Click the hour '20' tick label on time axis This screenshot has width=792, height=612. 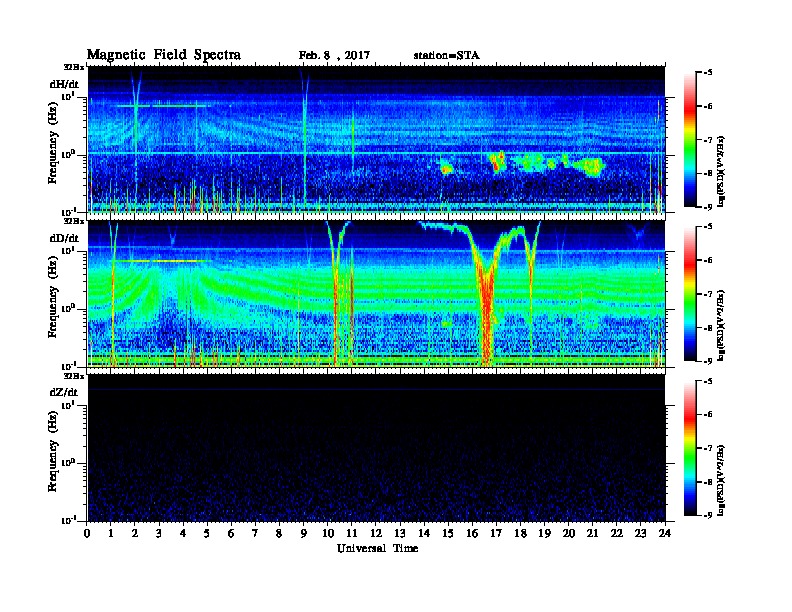click(x=569, y=533)
